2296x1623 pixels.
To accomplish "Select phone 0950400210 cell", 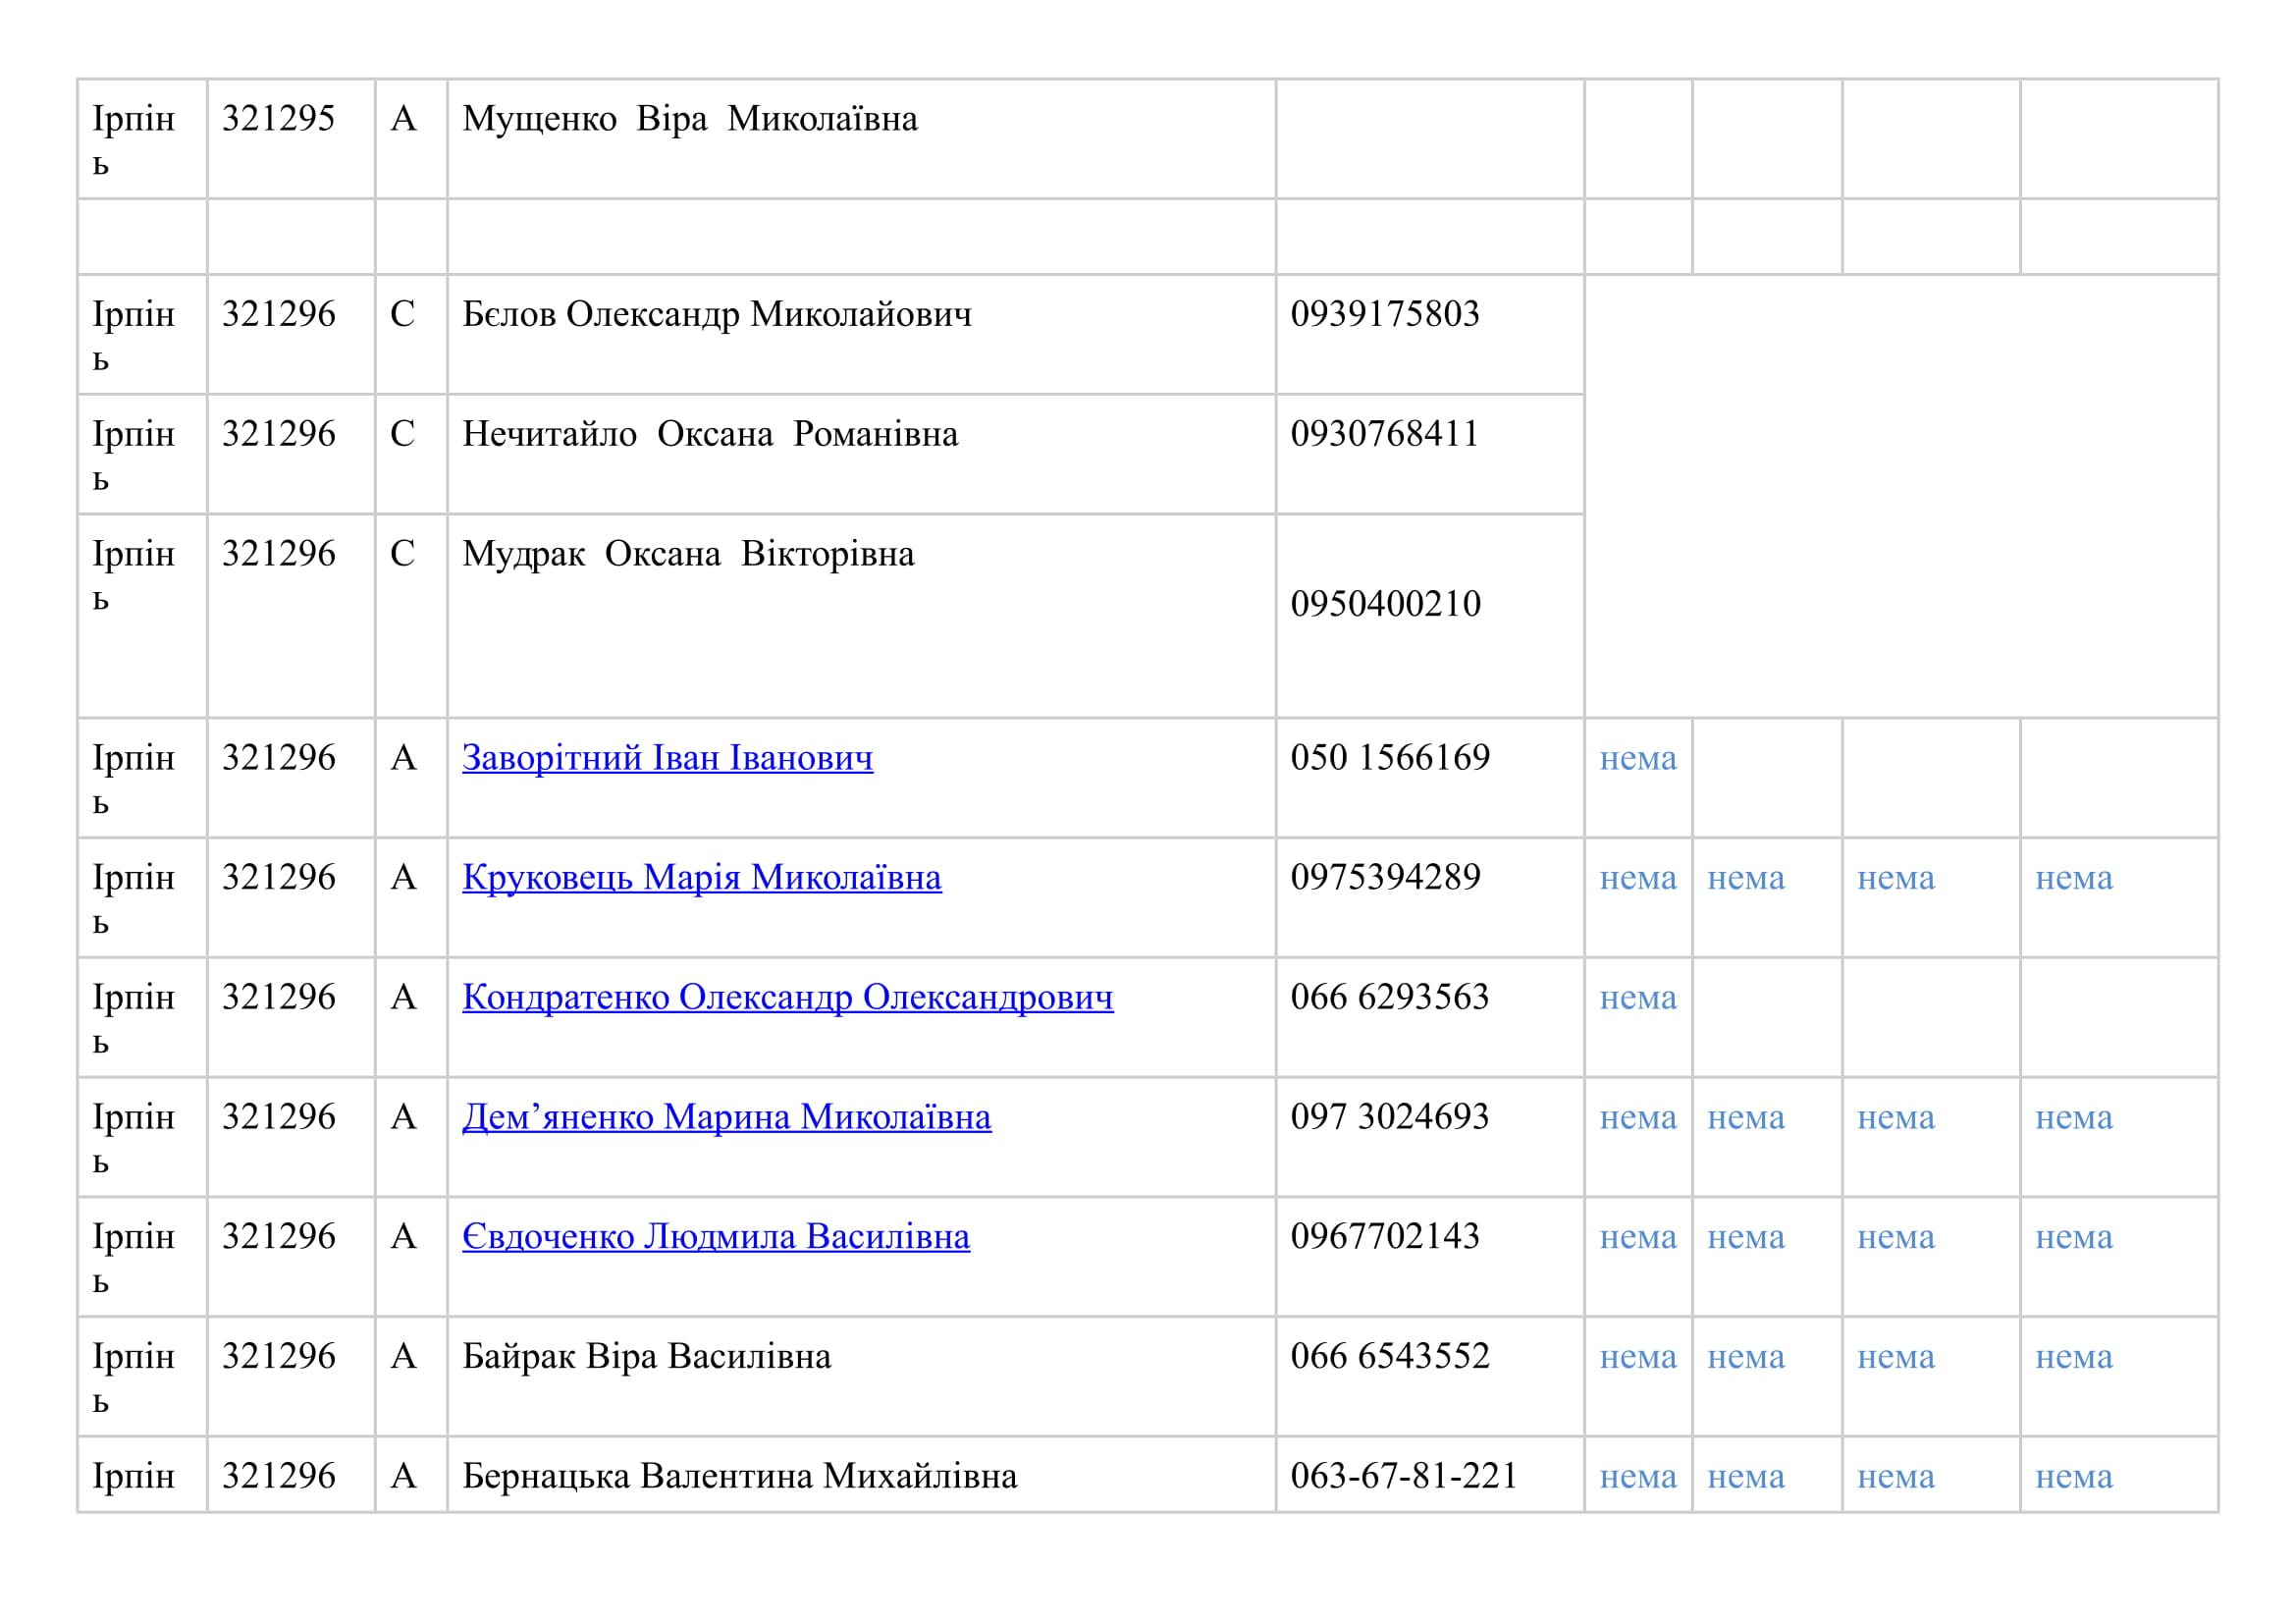I will click(x=1385, y=604).
